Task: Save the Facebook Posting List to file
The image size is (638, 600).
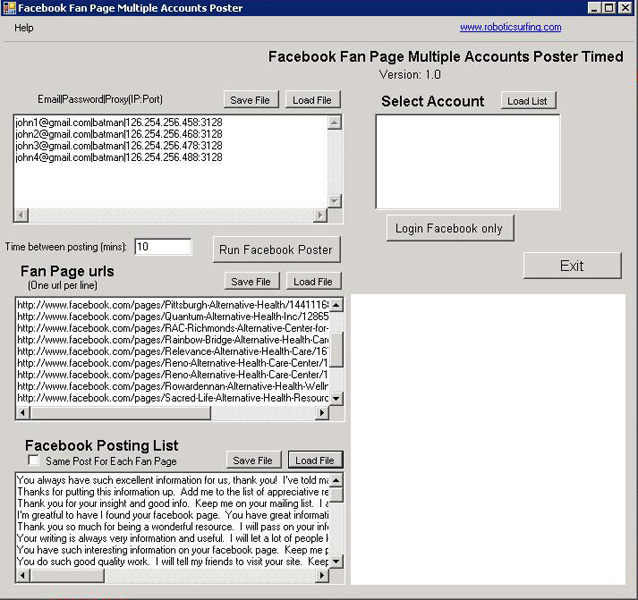Action: (x=253, y=460)
